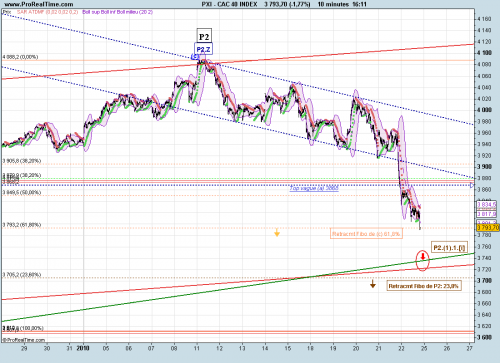This screenshot has height=363, width=500.
Task: Click the 4 160 price axis value
Action: (484, 19)
